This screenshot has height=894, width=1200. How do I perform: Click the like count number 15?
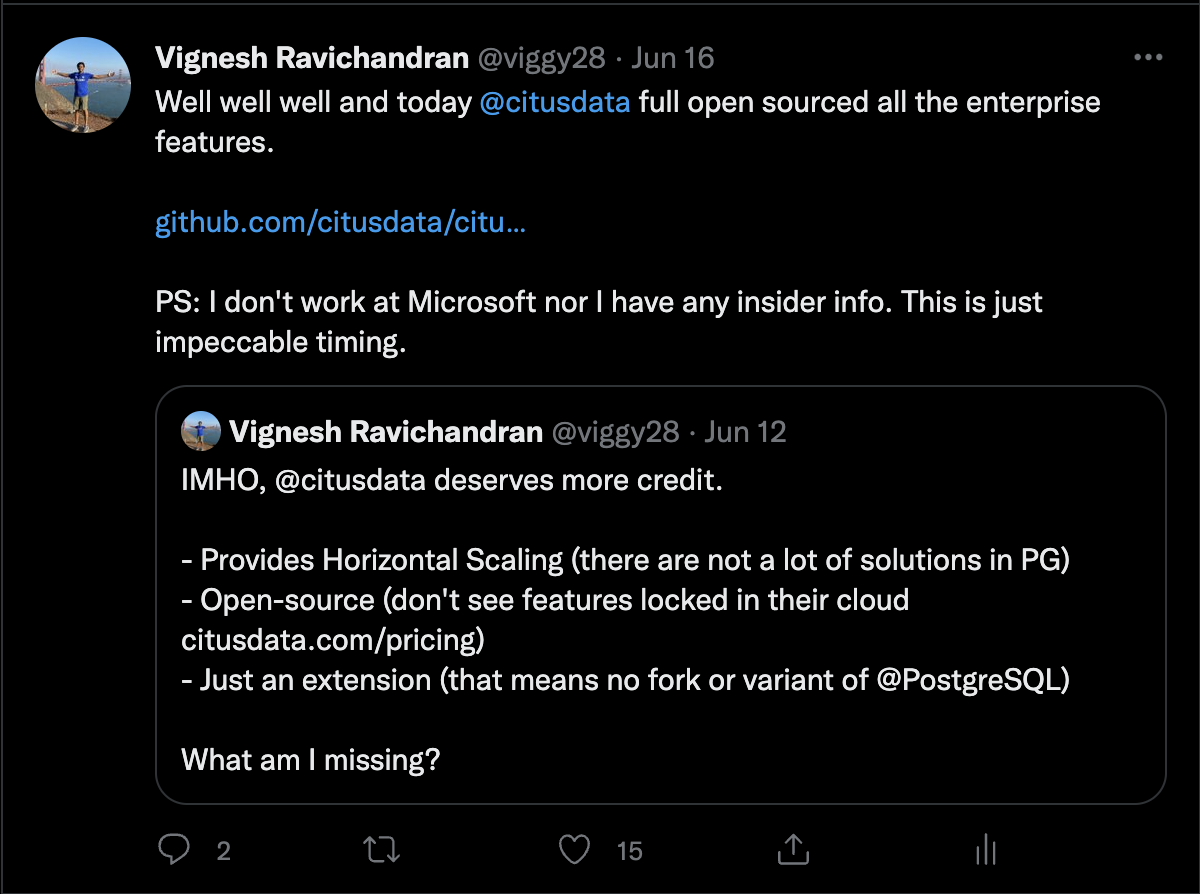(629, 851)
